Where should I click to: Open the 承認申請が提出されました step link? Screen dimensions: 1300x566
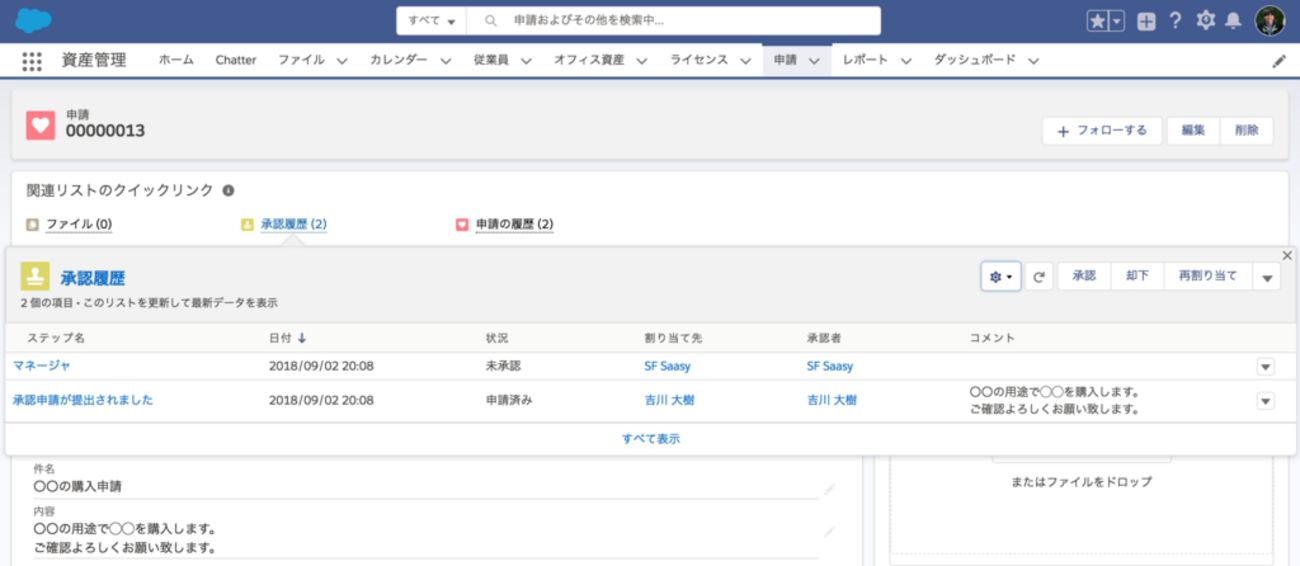tap(83, 400)
